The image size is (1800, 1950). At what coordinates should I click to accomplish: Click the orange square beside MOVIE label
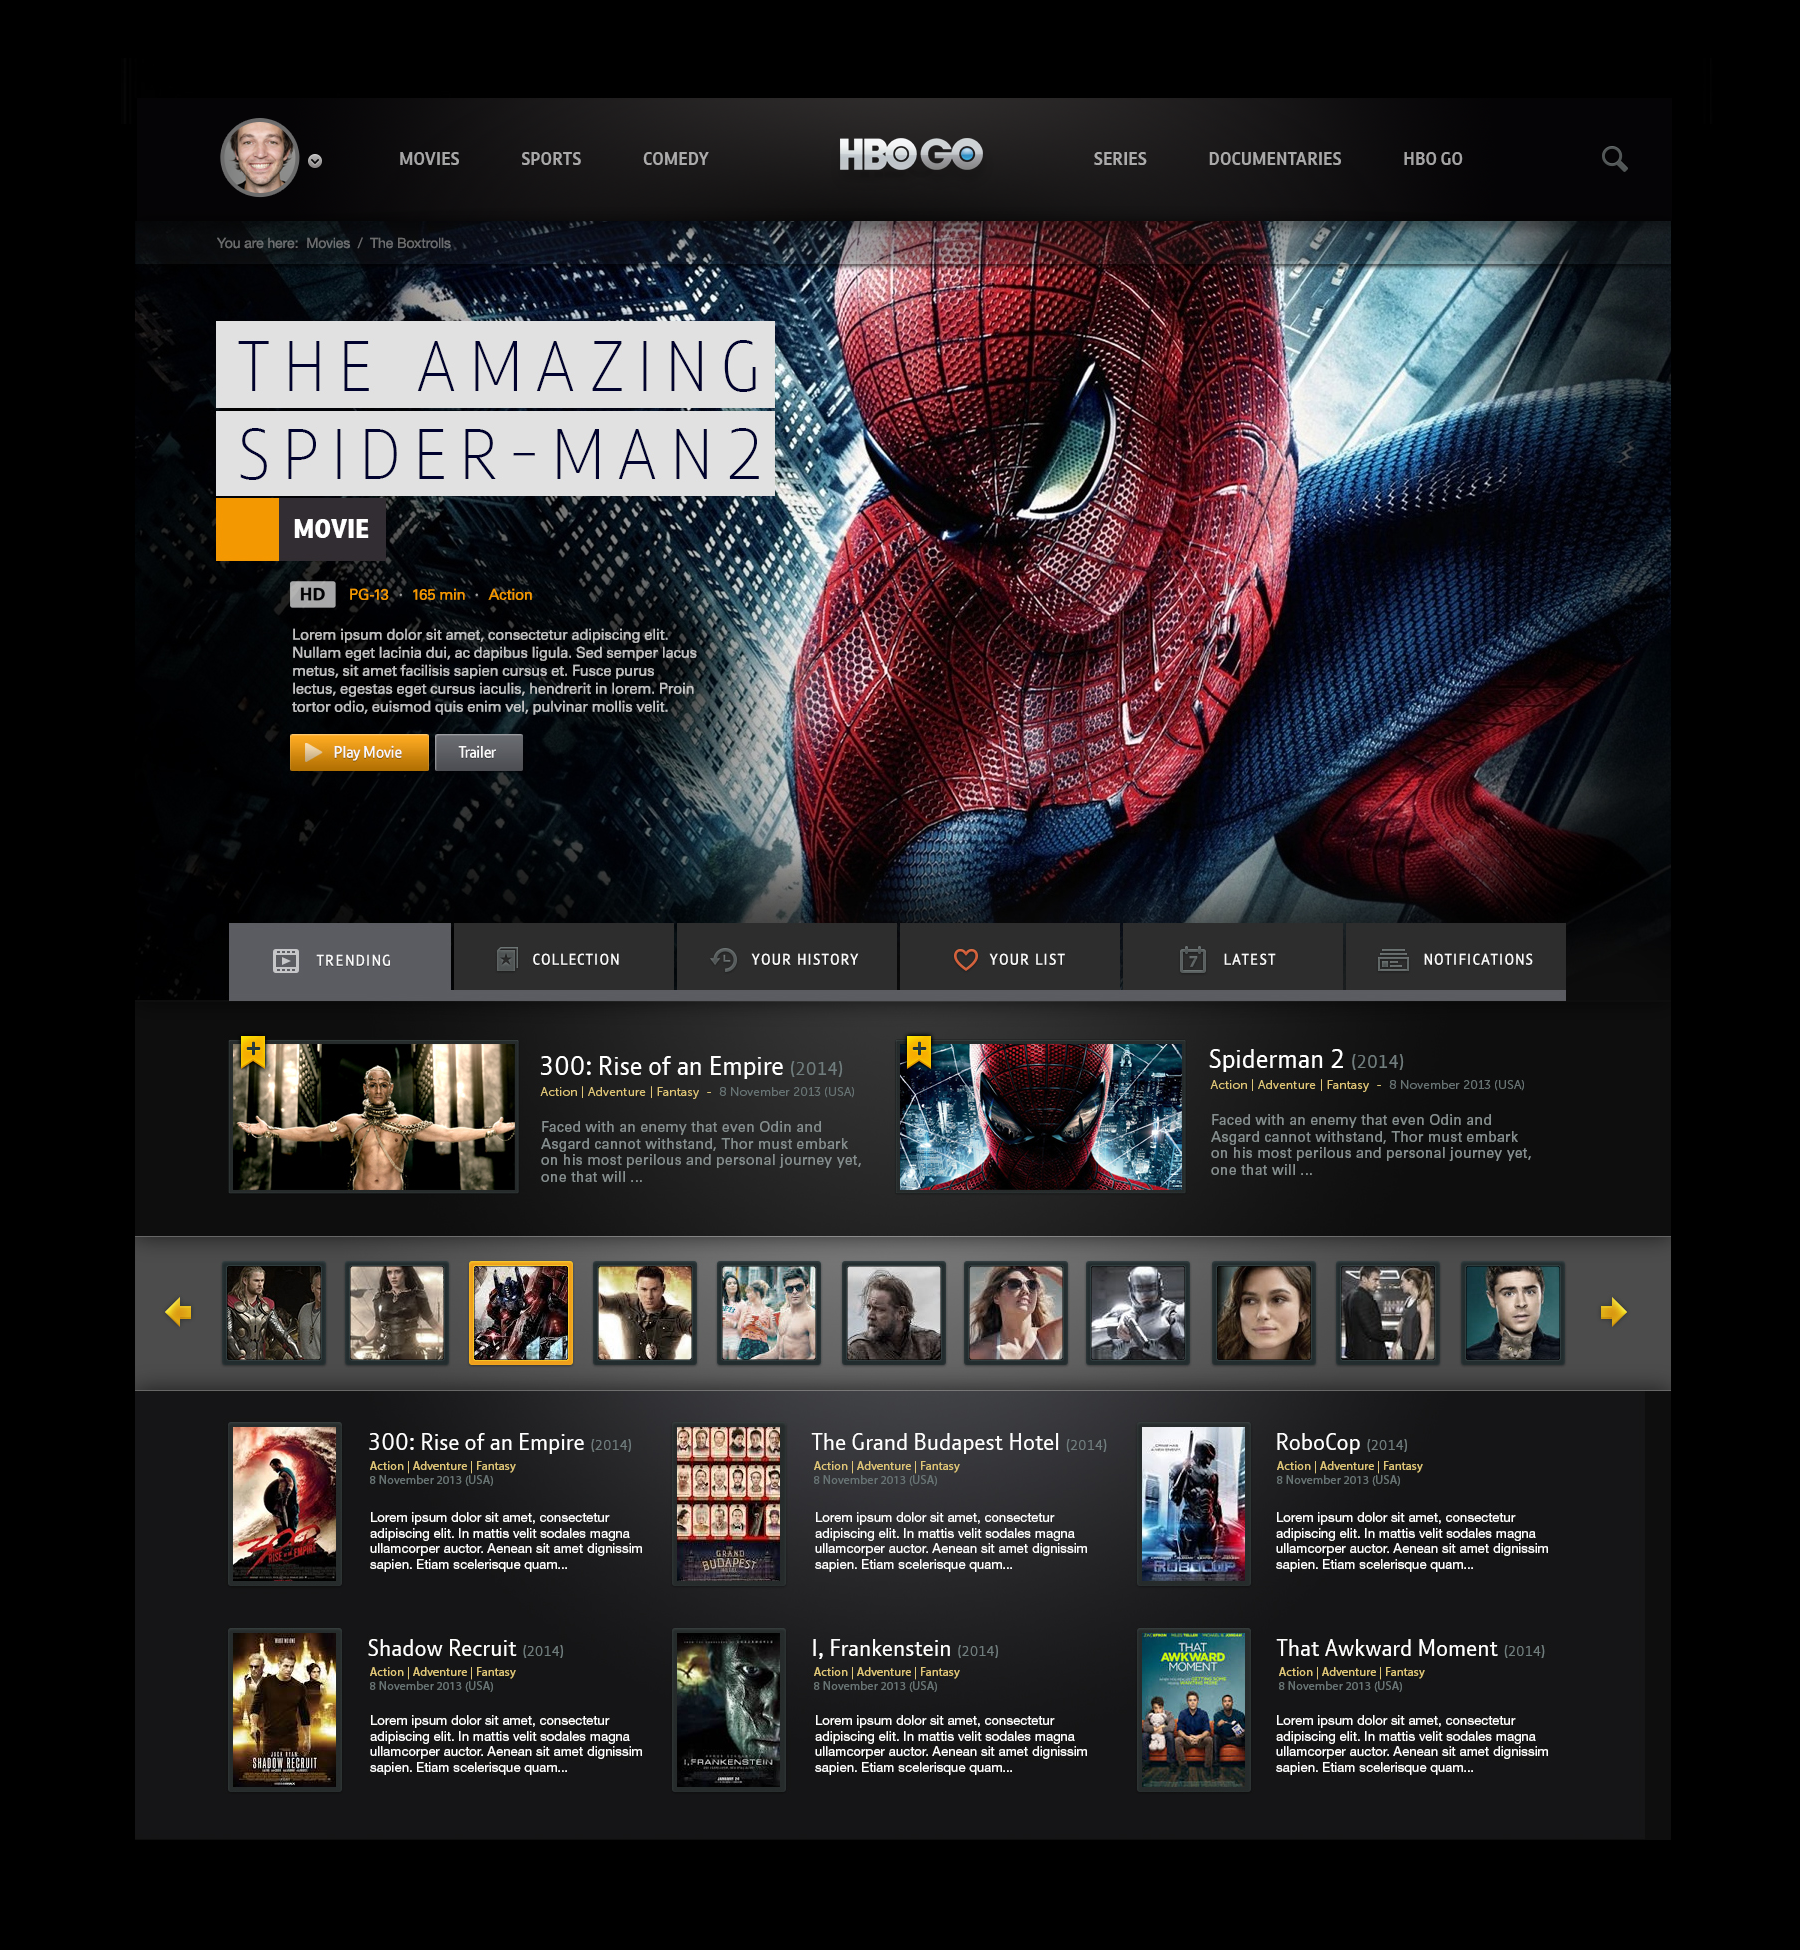coord(247,529)
